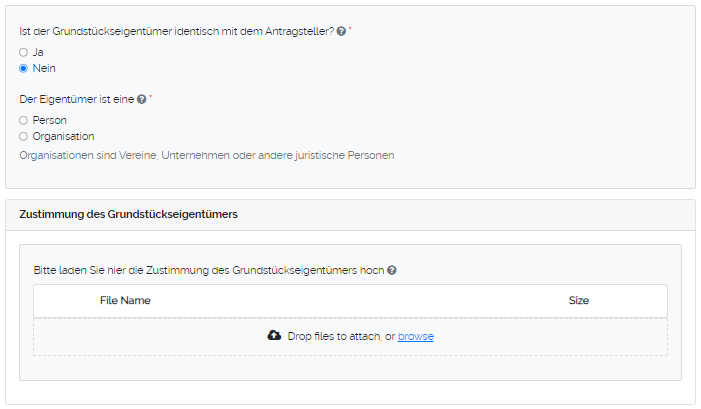Image resolution: width=701 pixels, height=409 pixels.
Task: Select the 'Ja' radio button
Action: [23, 51]
